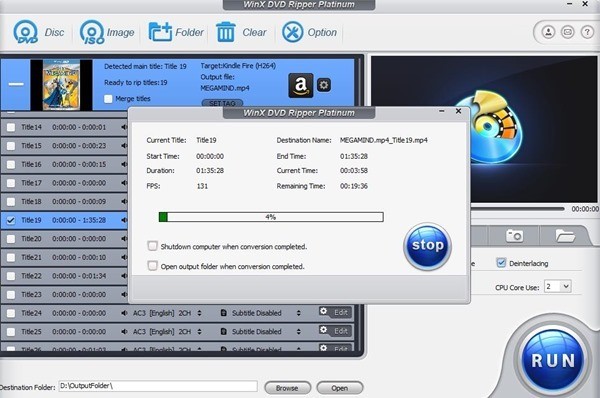Click the user account icon
This screenshot has width=600, height=398.
tap(548, 32)
